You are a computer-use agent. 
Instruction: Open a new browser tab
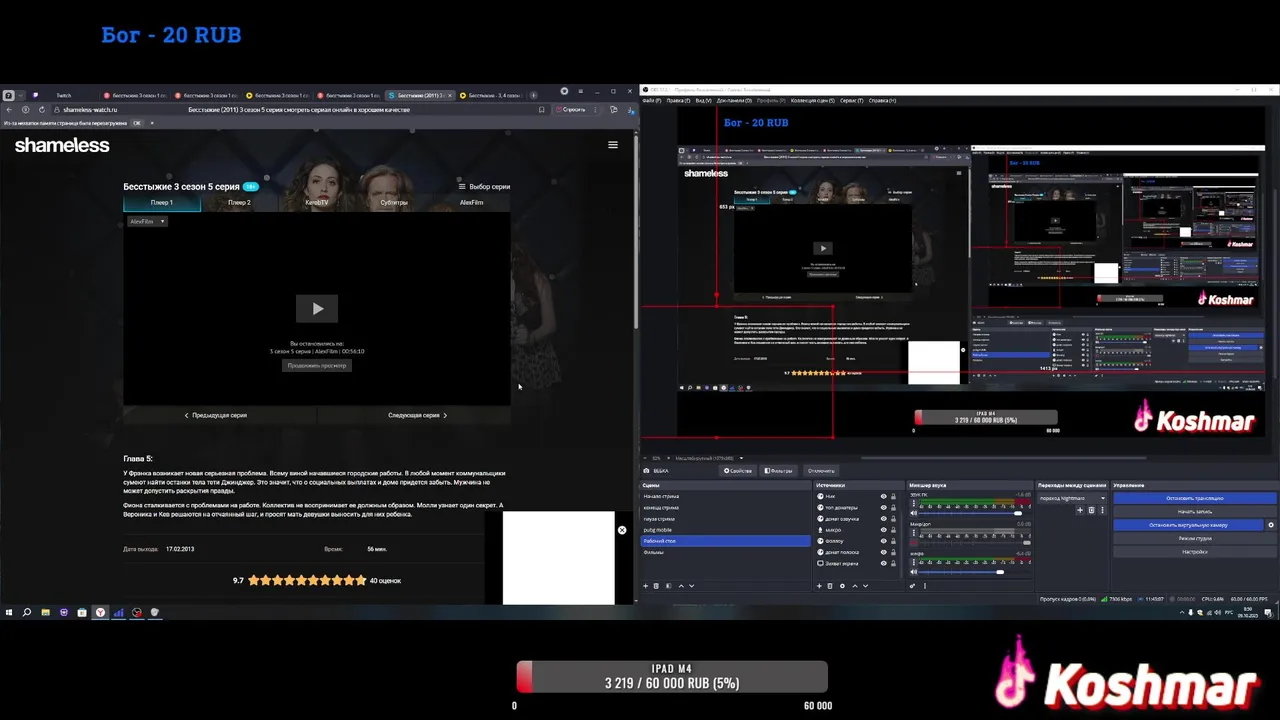(533, 95)
